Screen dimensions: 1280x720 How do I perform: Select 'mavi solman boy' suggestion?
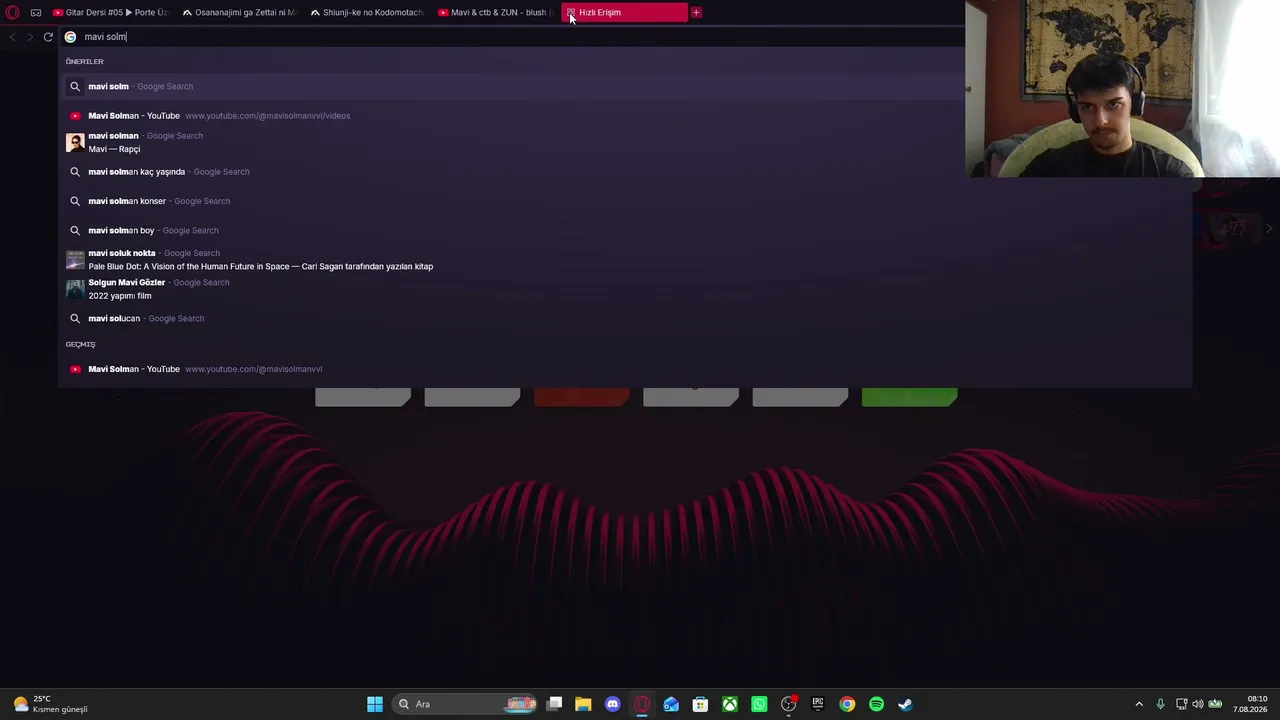coord(625,230)
